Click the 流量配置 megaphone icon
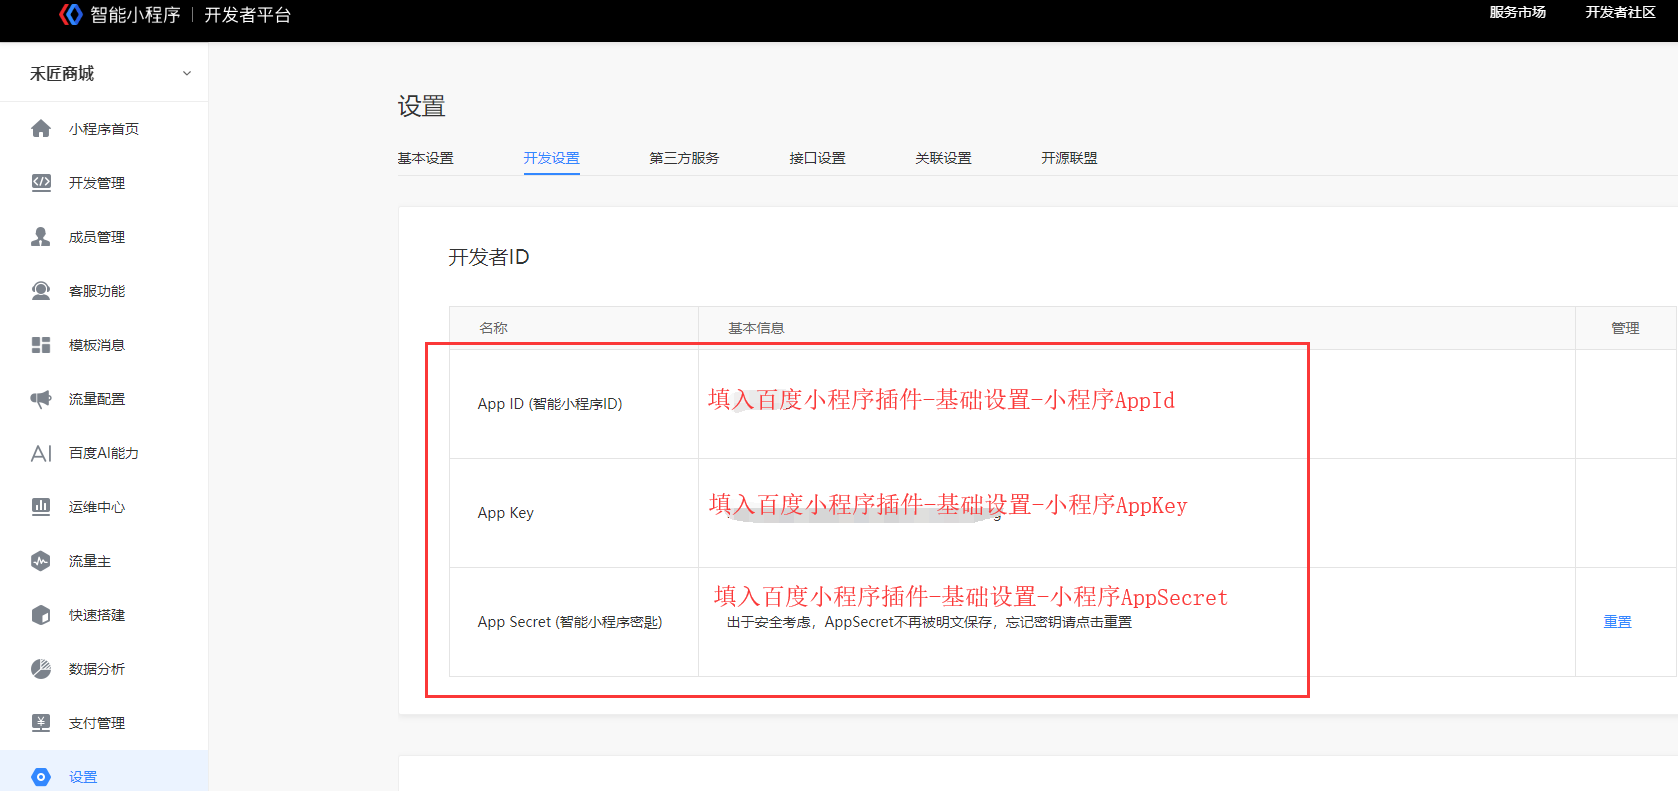1678x791 pixels. point(41,399)
